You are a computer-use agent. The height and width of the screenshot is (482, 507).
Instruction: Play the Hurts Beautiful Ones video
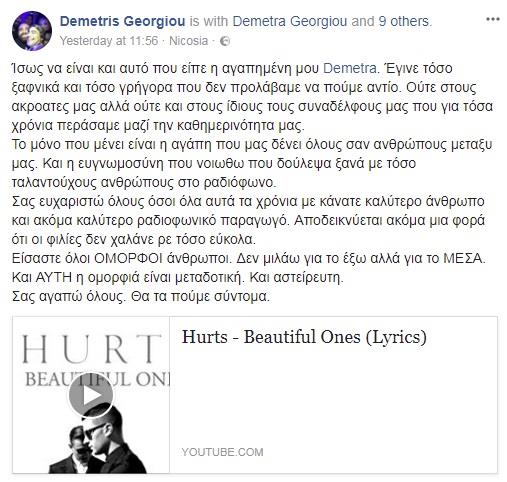point(91,395)
